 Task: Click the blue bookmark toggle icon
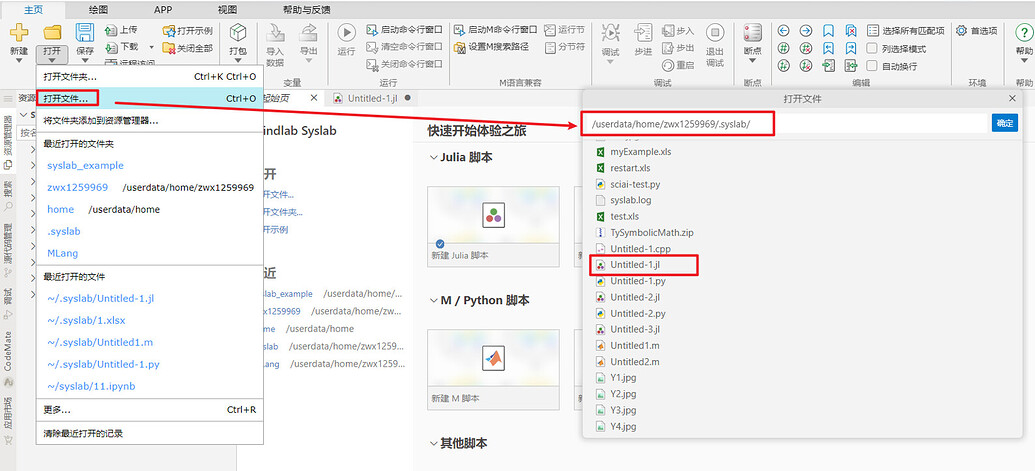pyautogui.click(x=828, y=30)
